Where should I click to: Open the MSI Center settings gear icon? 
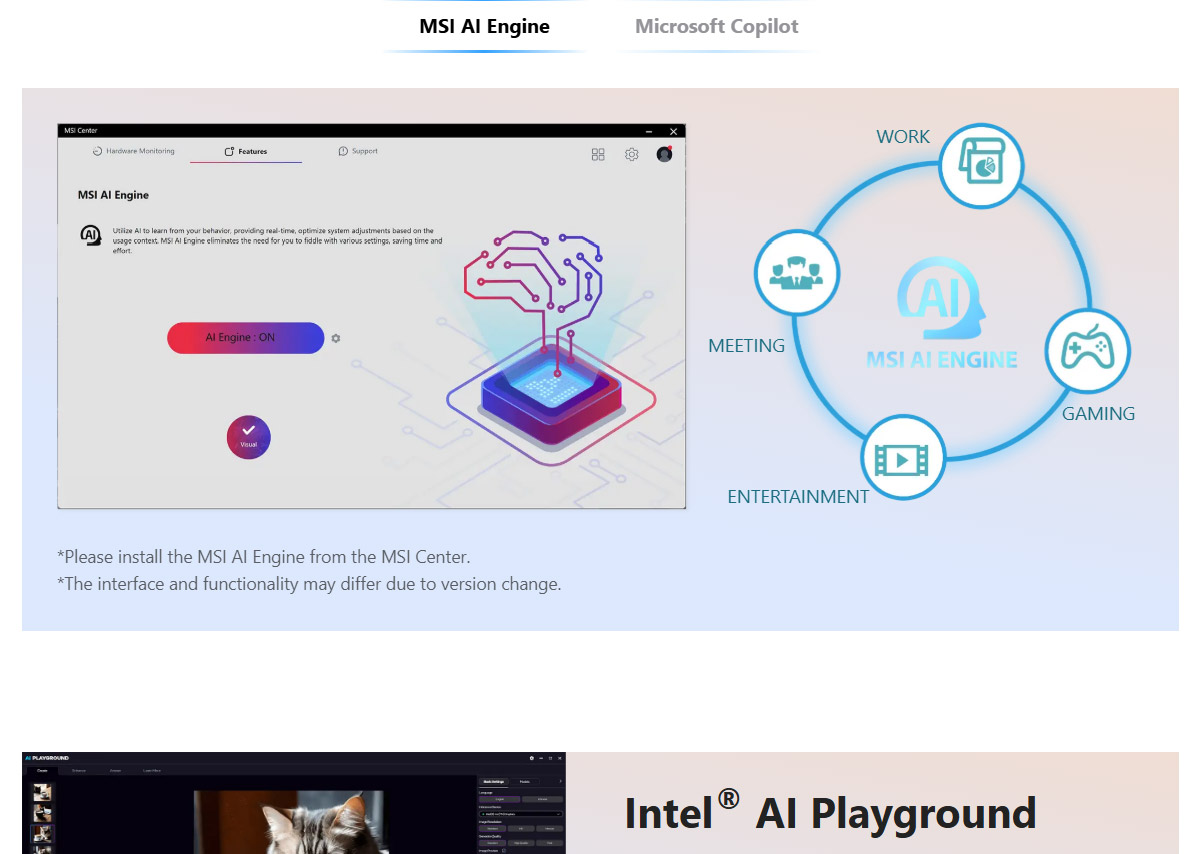[632, 154]
